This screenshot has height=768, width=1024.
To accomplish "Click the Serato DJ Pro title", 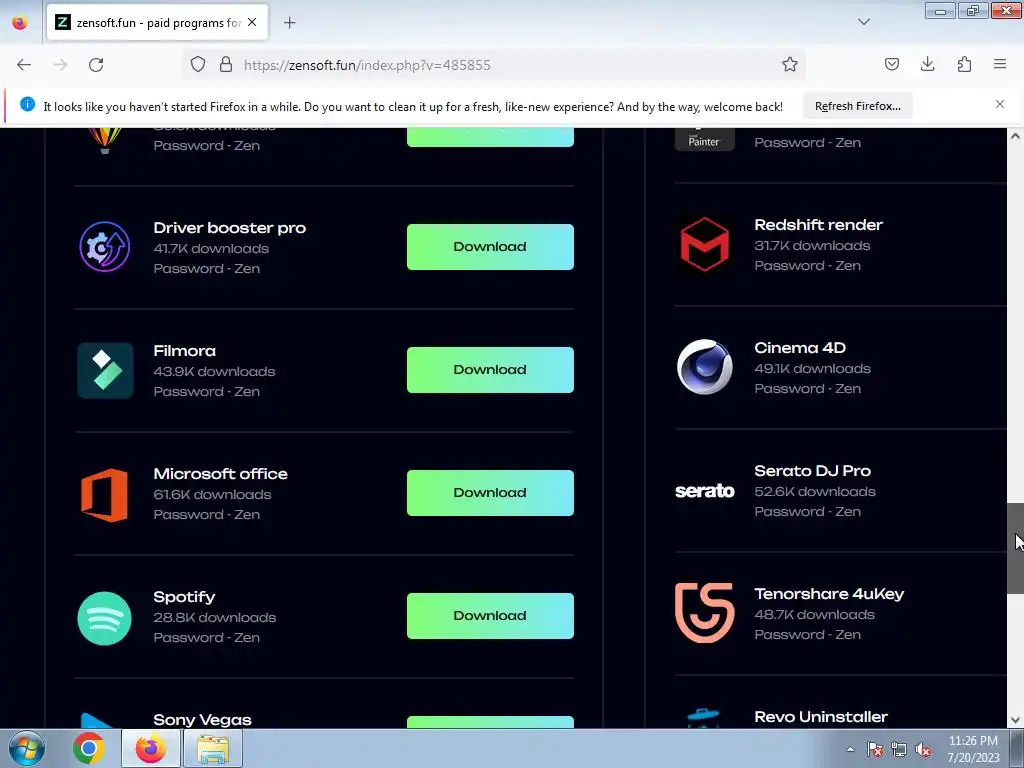I will (x=812, y=471).
